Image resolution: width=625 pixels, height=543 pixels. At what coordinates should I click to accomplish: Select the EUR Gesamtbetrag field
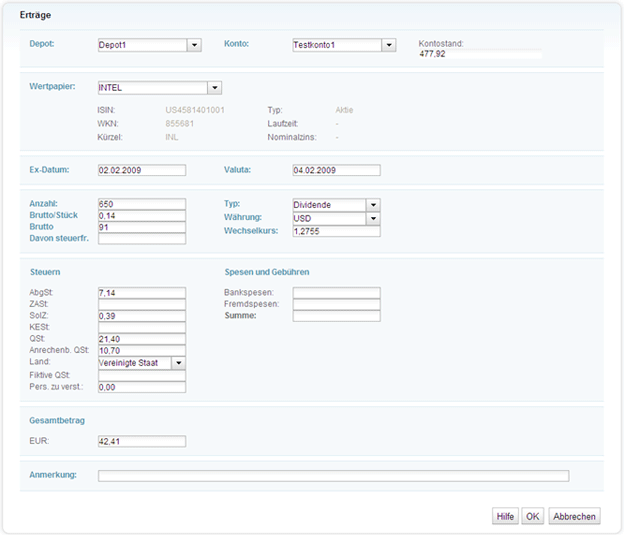tap(141, 441)
